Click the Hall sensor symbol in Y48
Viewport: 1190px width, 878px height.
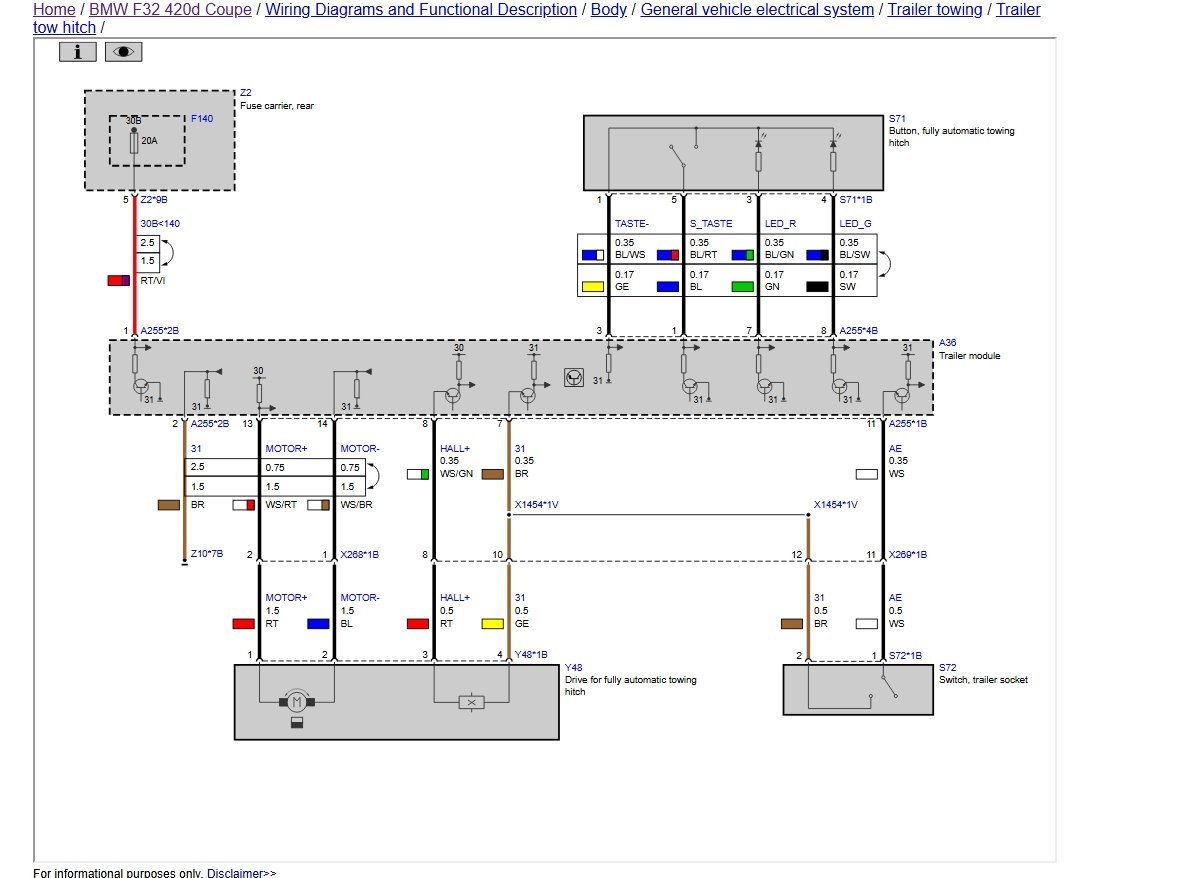(x=471, y=703)
